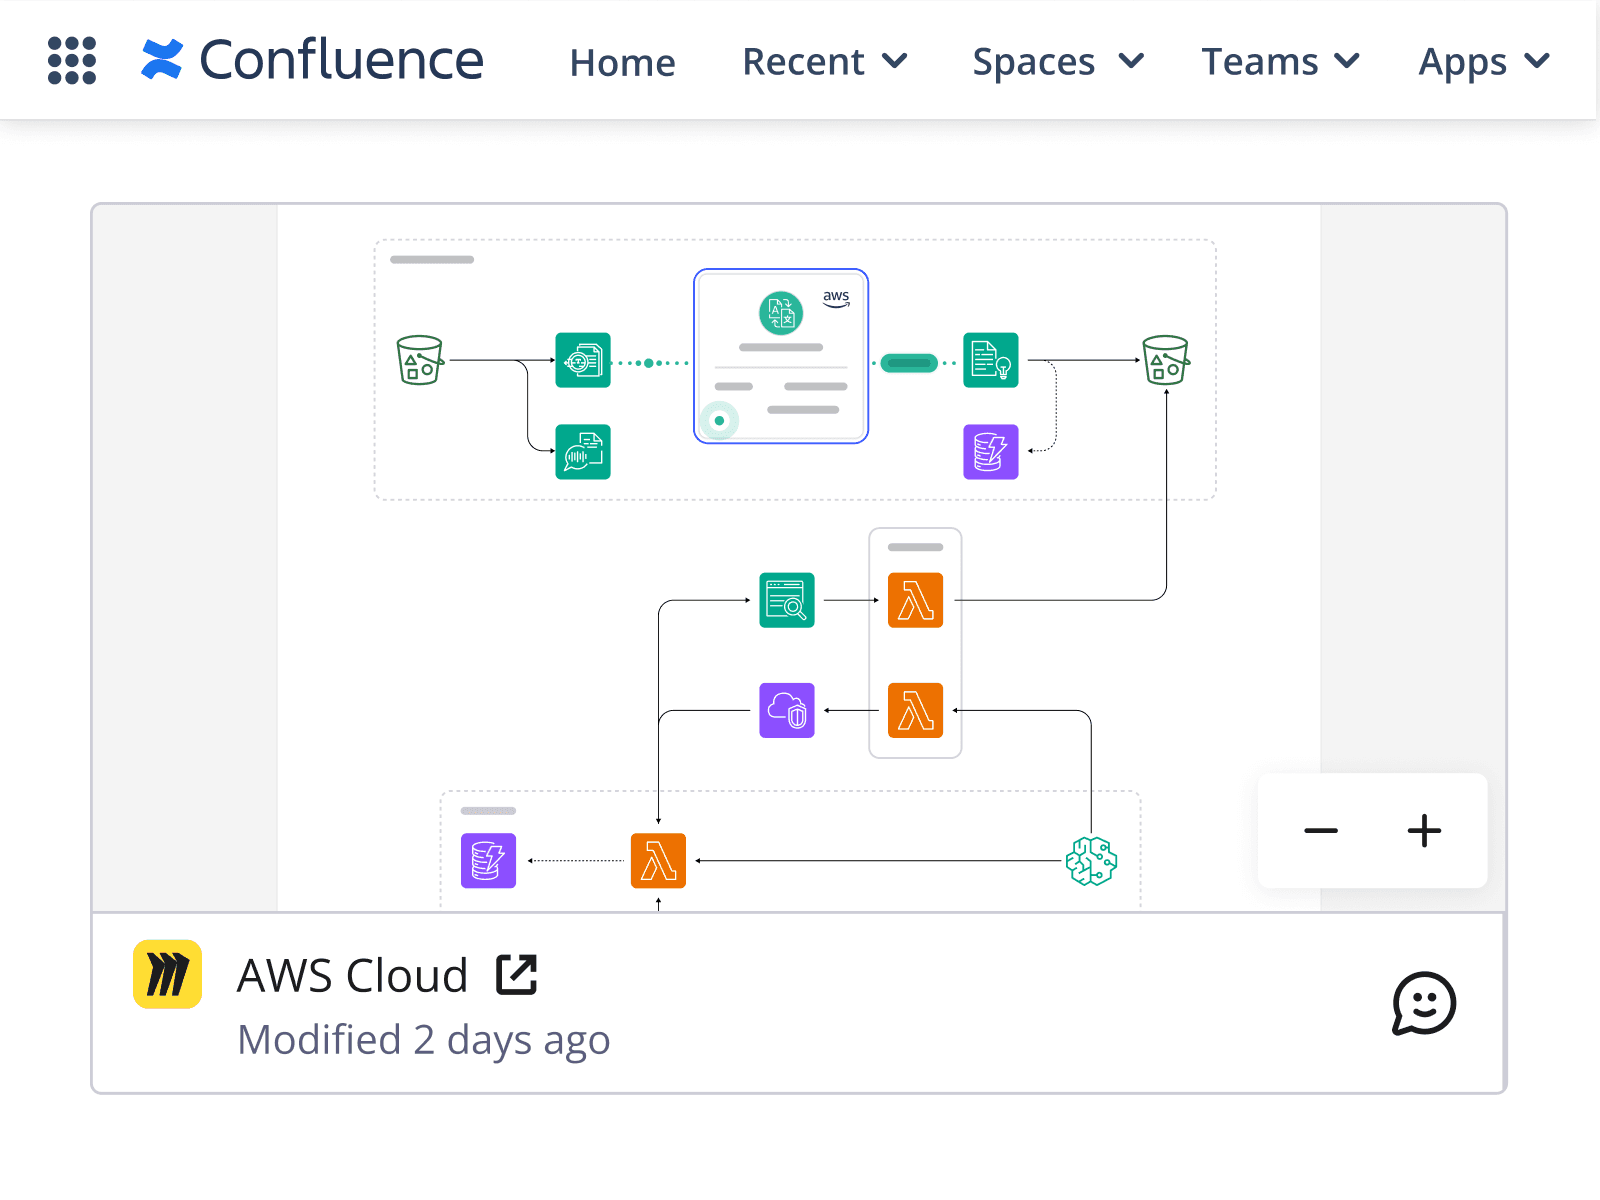Select the left S3 bucket icon
This screenshot has width=1600, height=1200.
pos(420,360)
